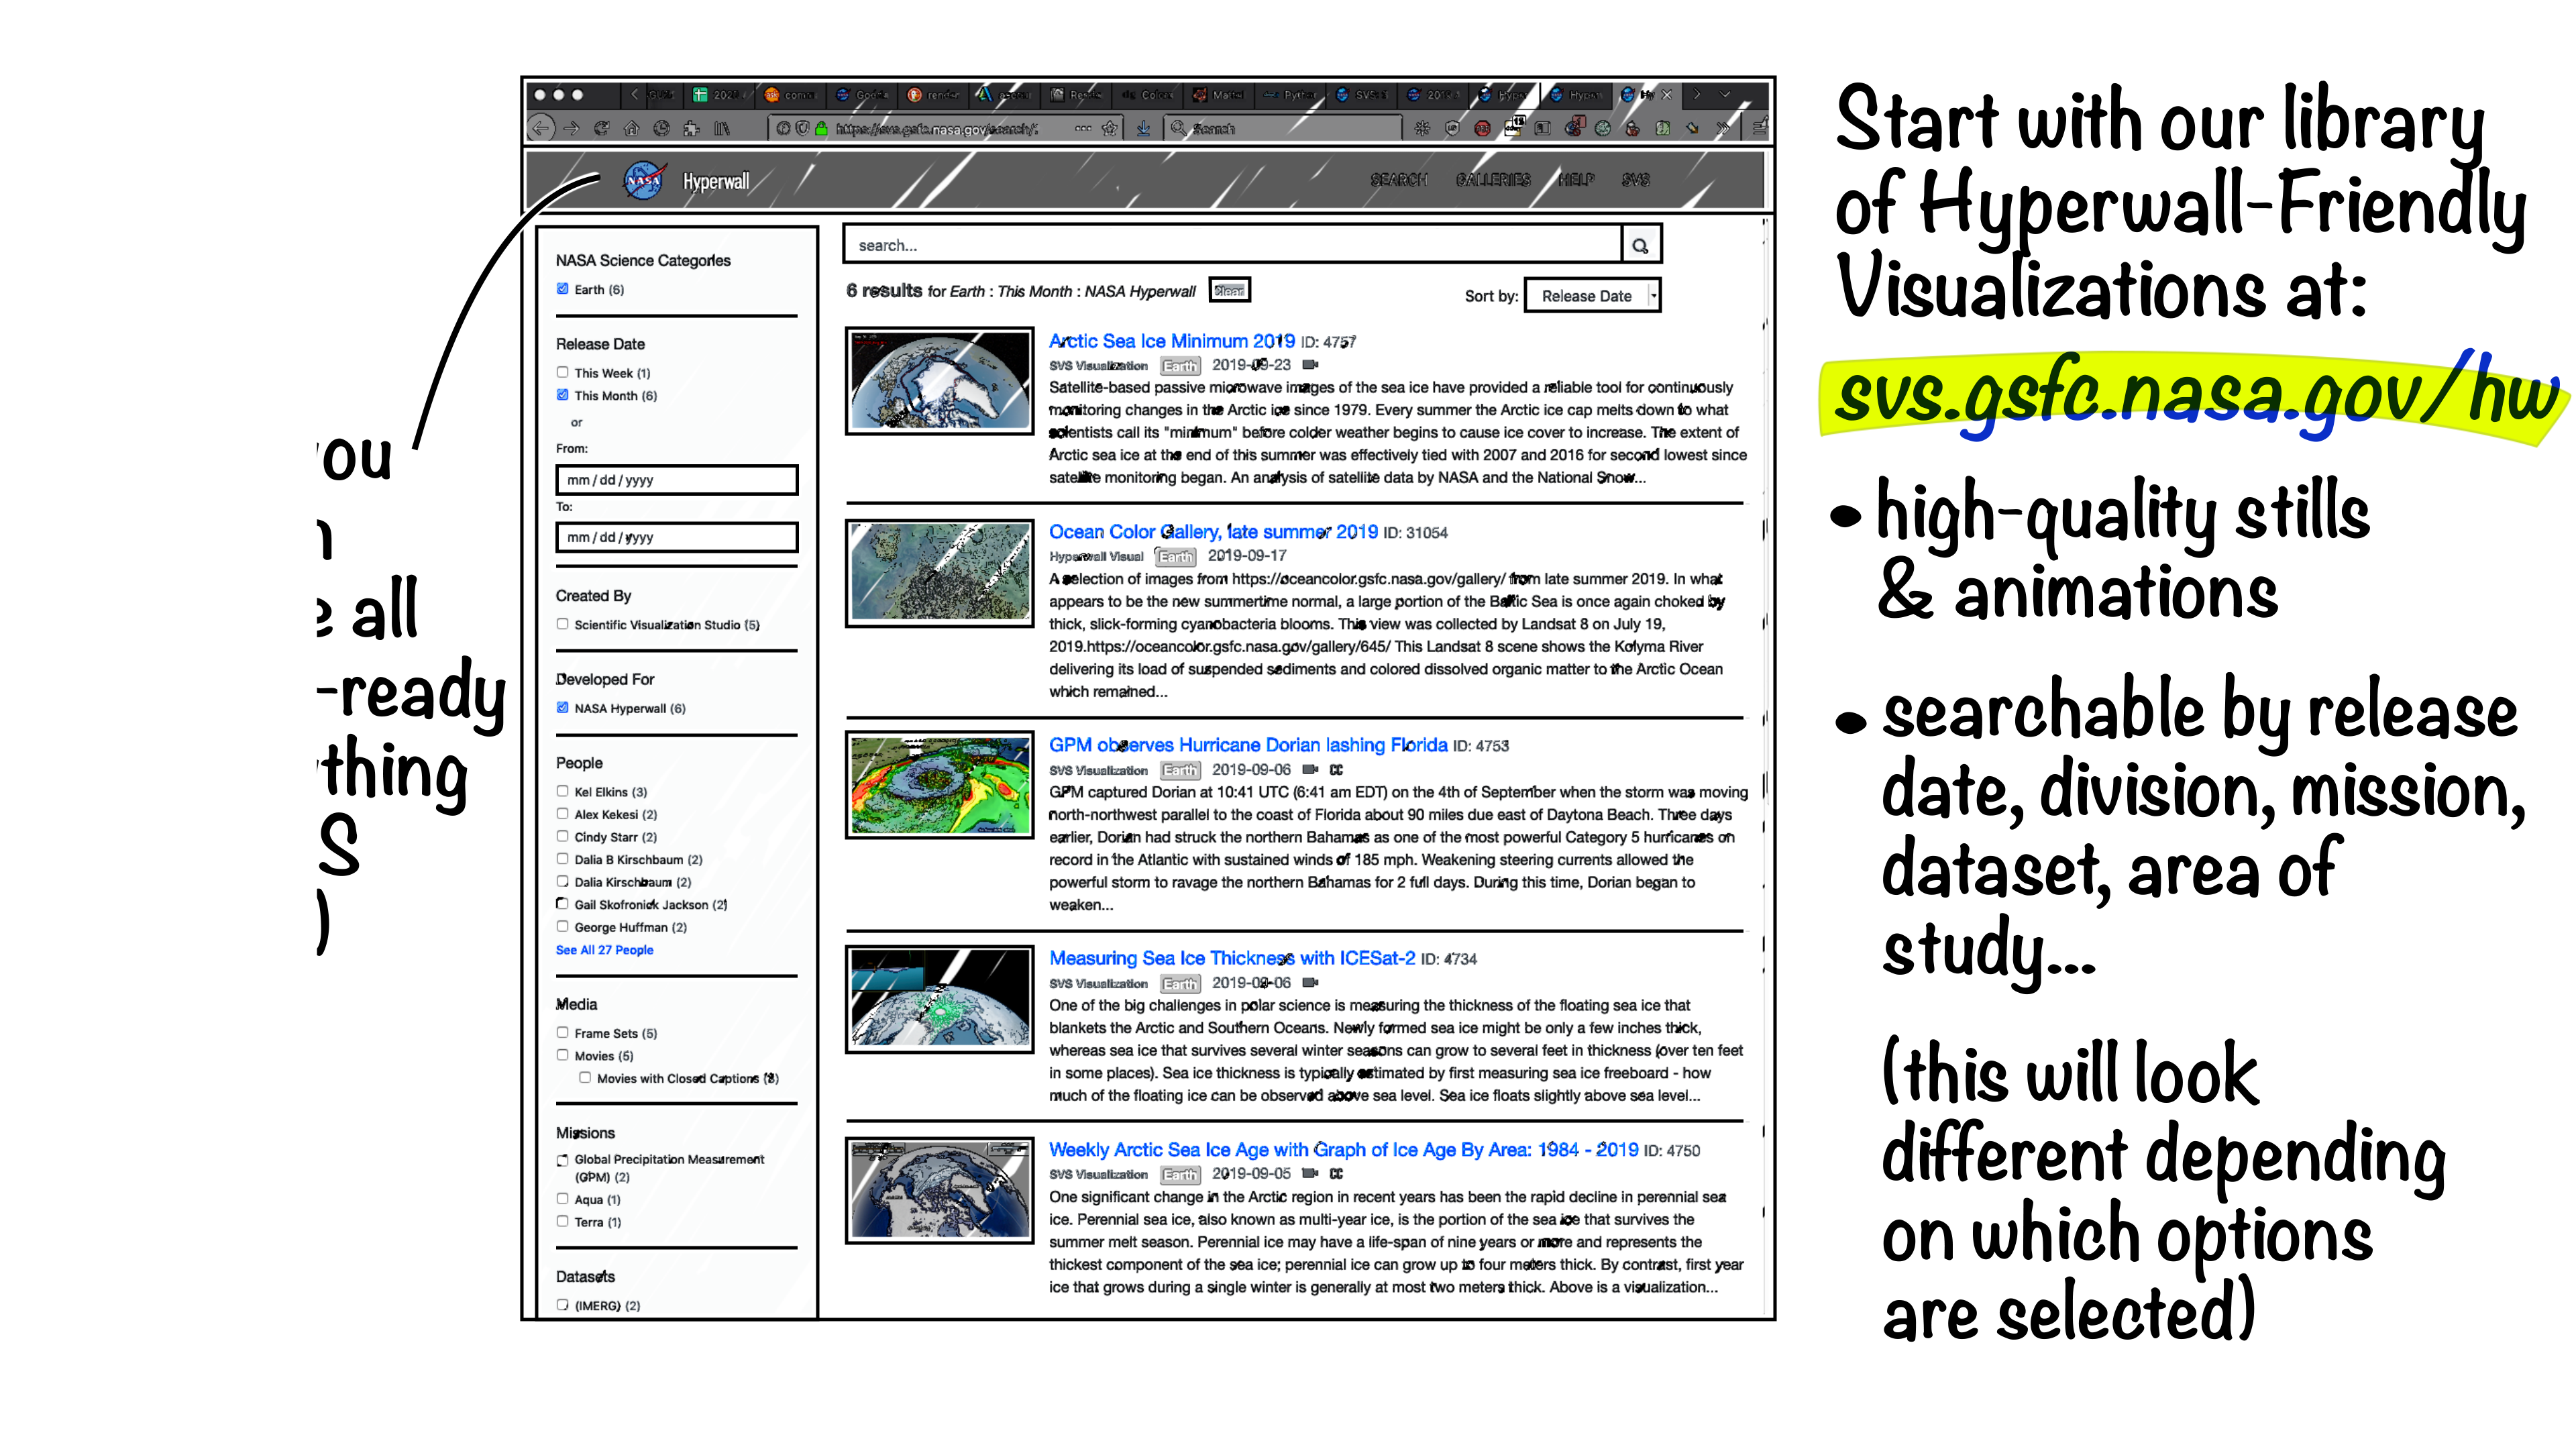2576x1449 pixels.
Task: Click the Hyperwall site title
Action: [x=715, y=181]
